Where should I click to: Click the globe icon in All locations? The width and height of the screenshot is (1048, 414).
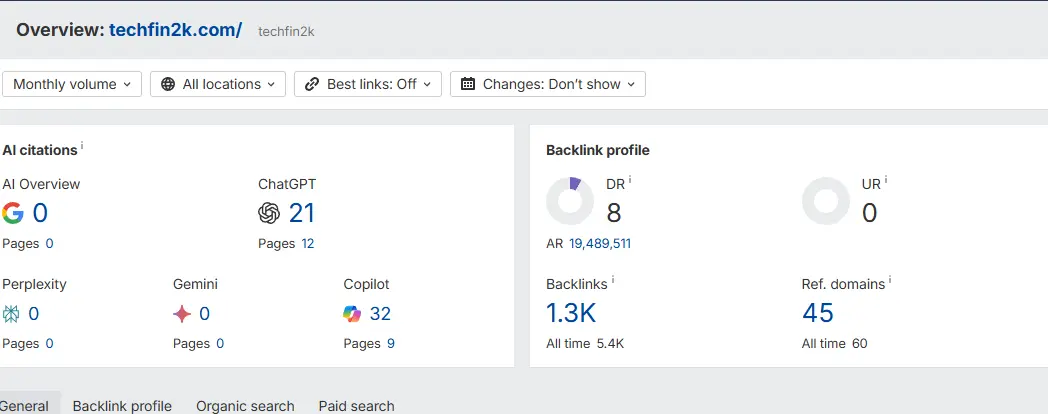[x=168, y=84]
